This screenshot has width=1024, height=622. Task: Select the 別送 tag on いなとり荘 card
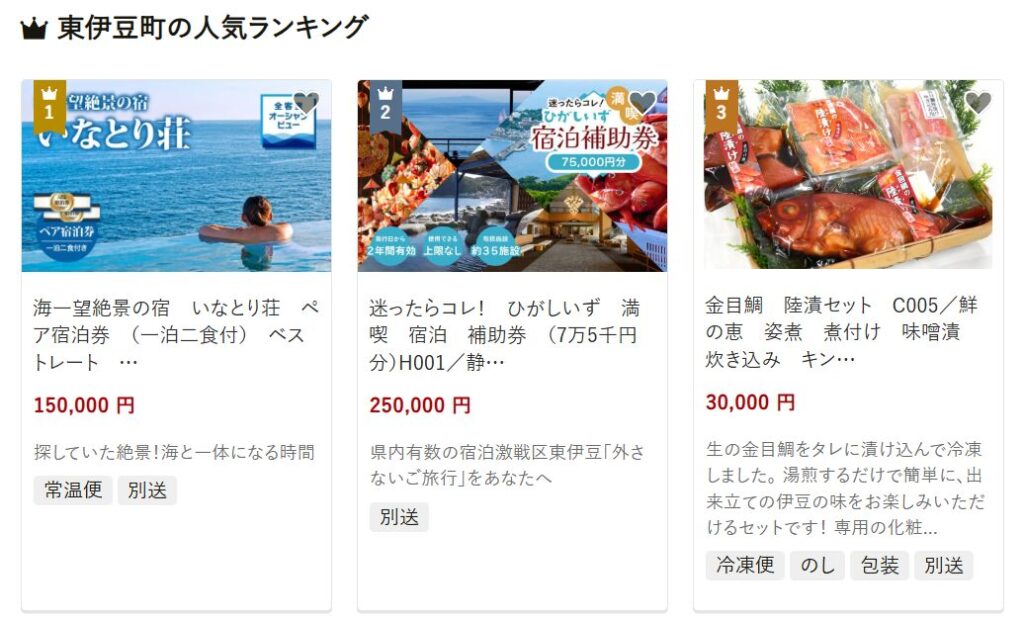click(x=147, y=490)
